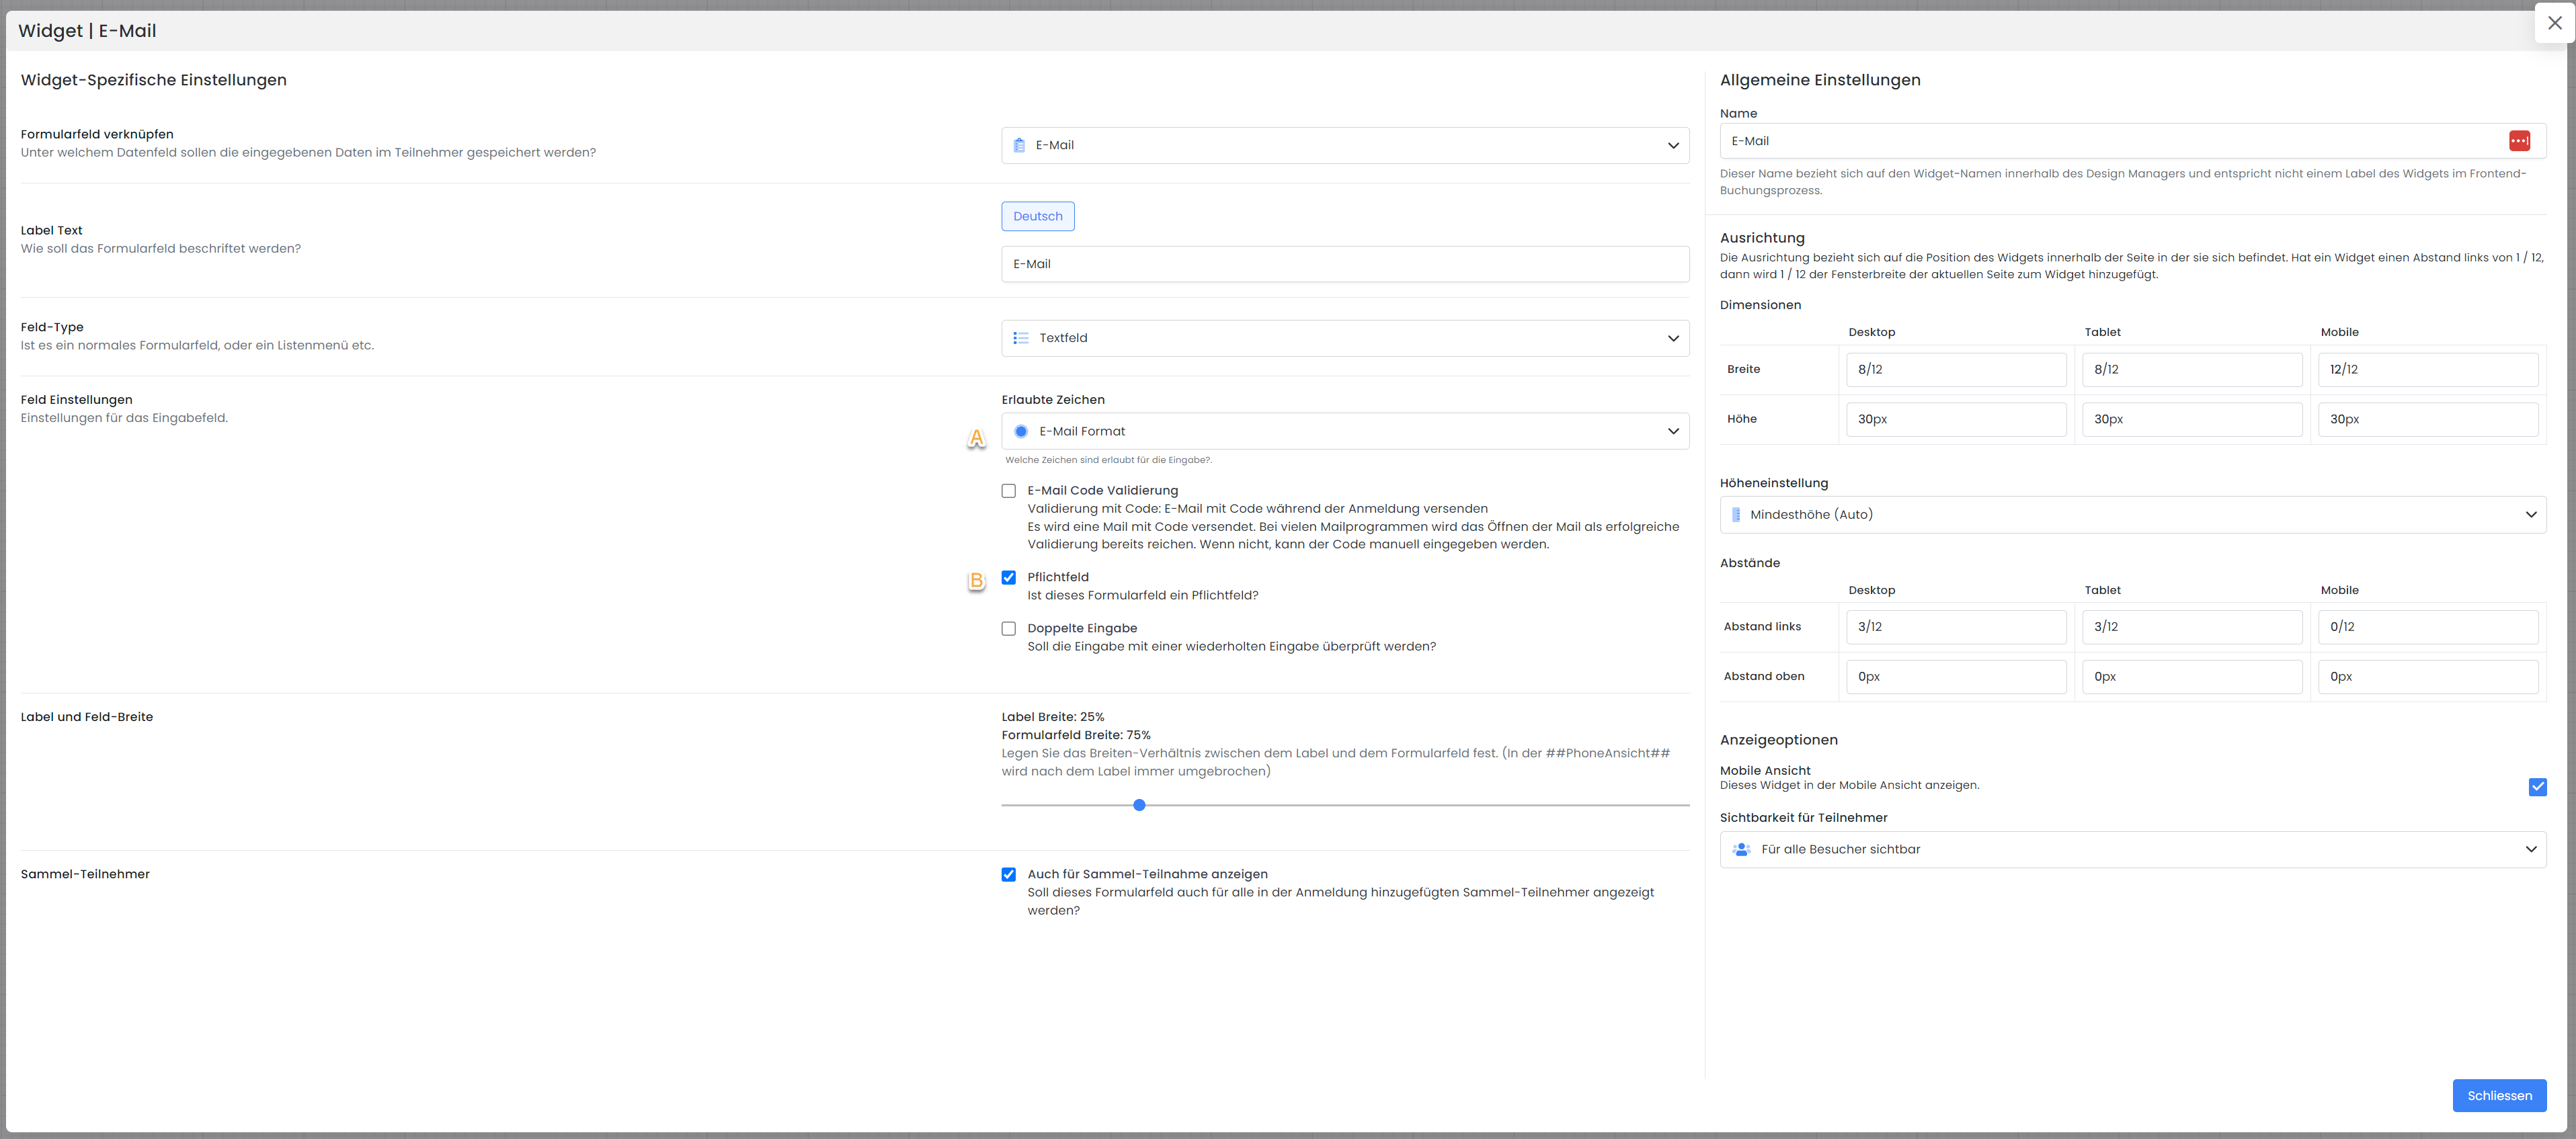
Task: Click ruler icon beside Mindesthöhe (Auto)
Action: [x=1736, y=514]
